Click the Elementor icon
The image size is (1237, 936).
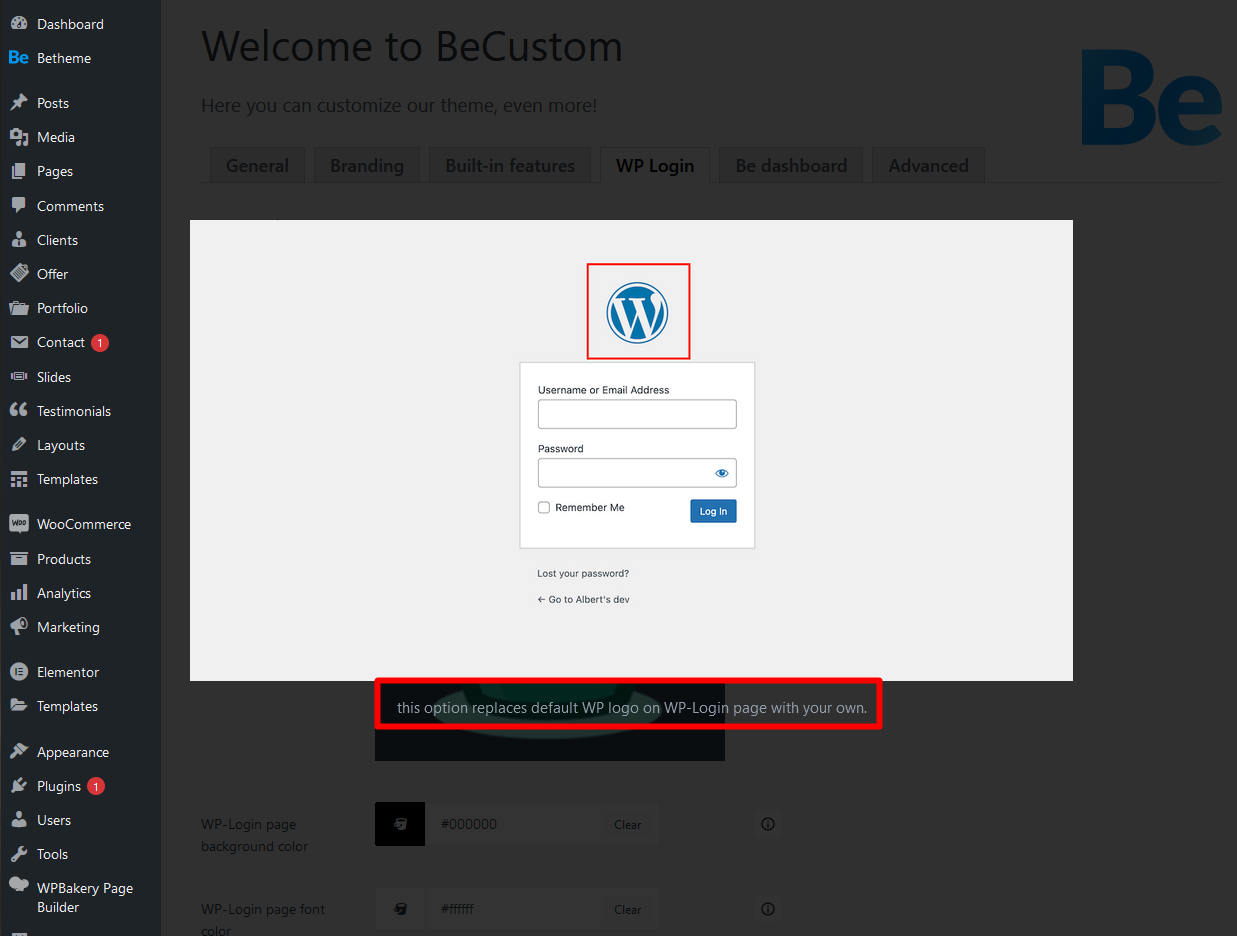[x=18, y=672]
